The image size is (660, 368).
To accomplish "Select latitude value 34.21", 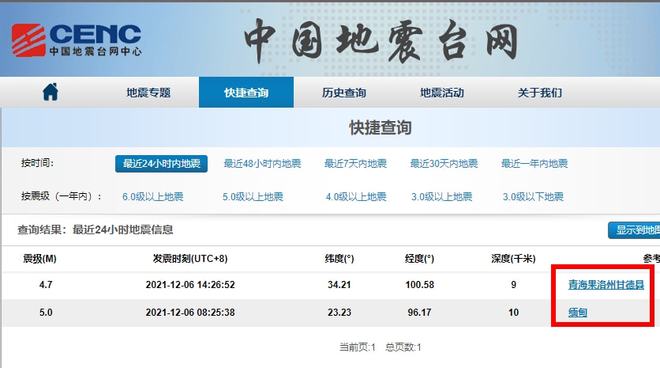I will [339, 285].
